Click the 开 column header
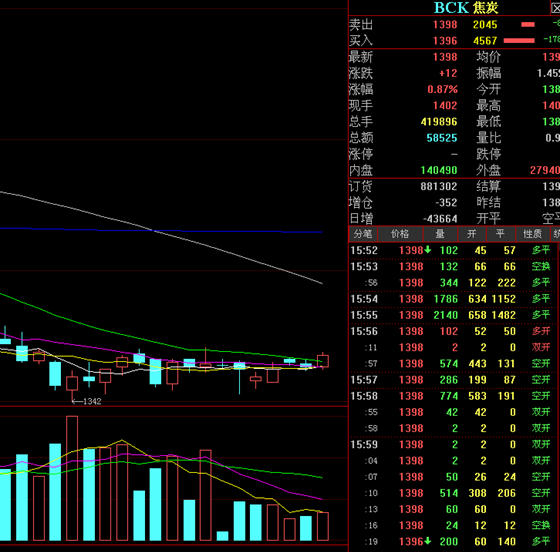 (472, 234)
